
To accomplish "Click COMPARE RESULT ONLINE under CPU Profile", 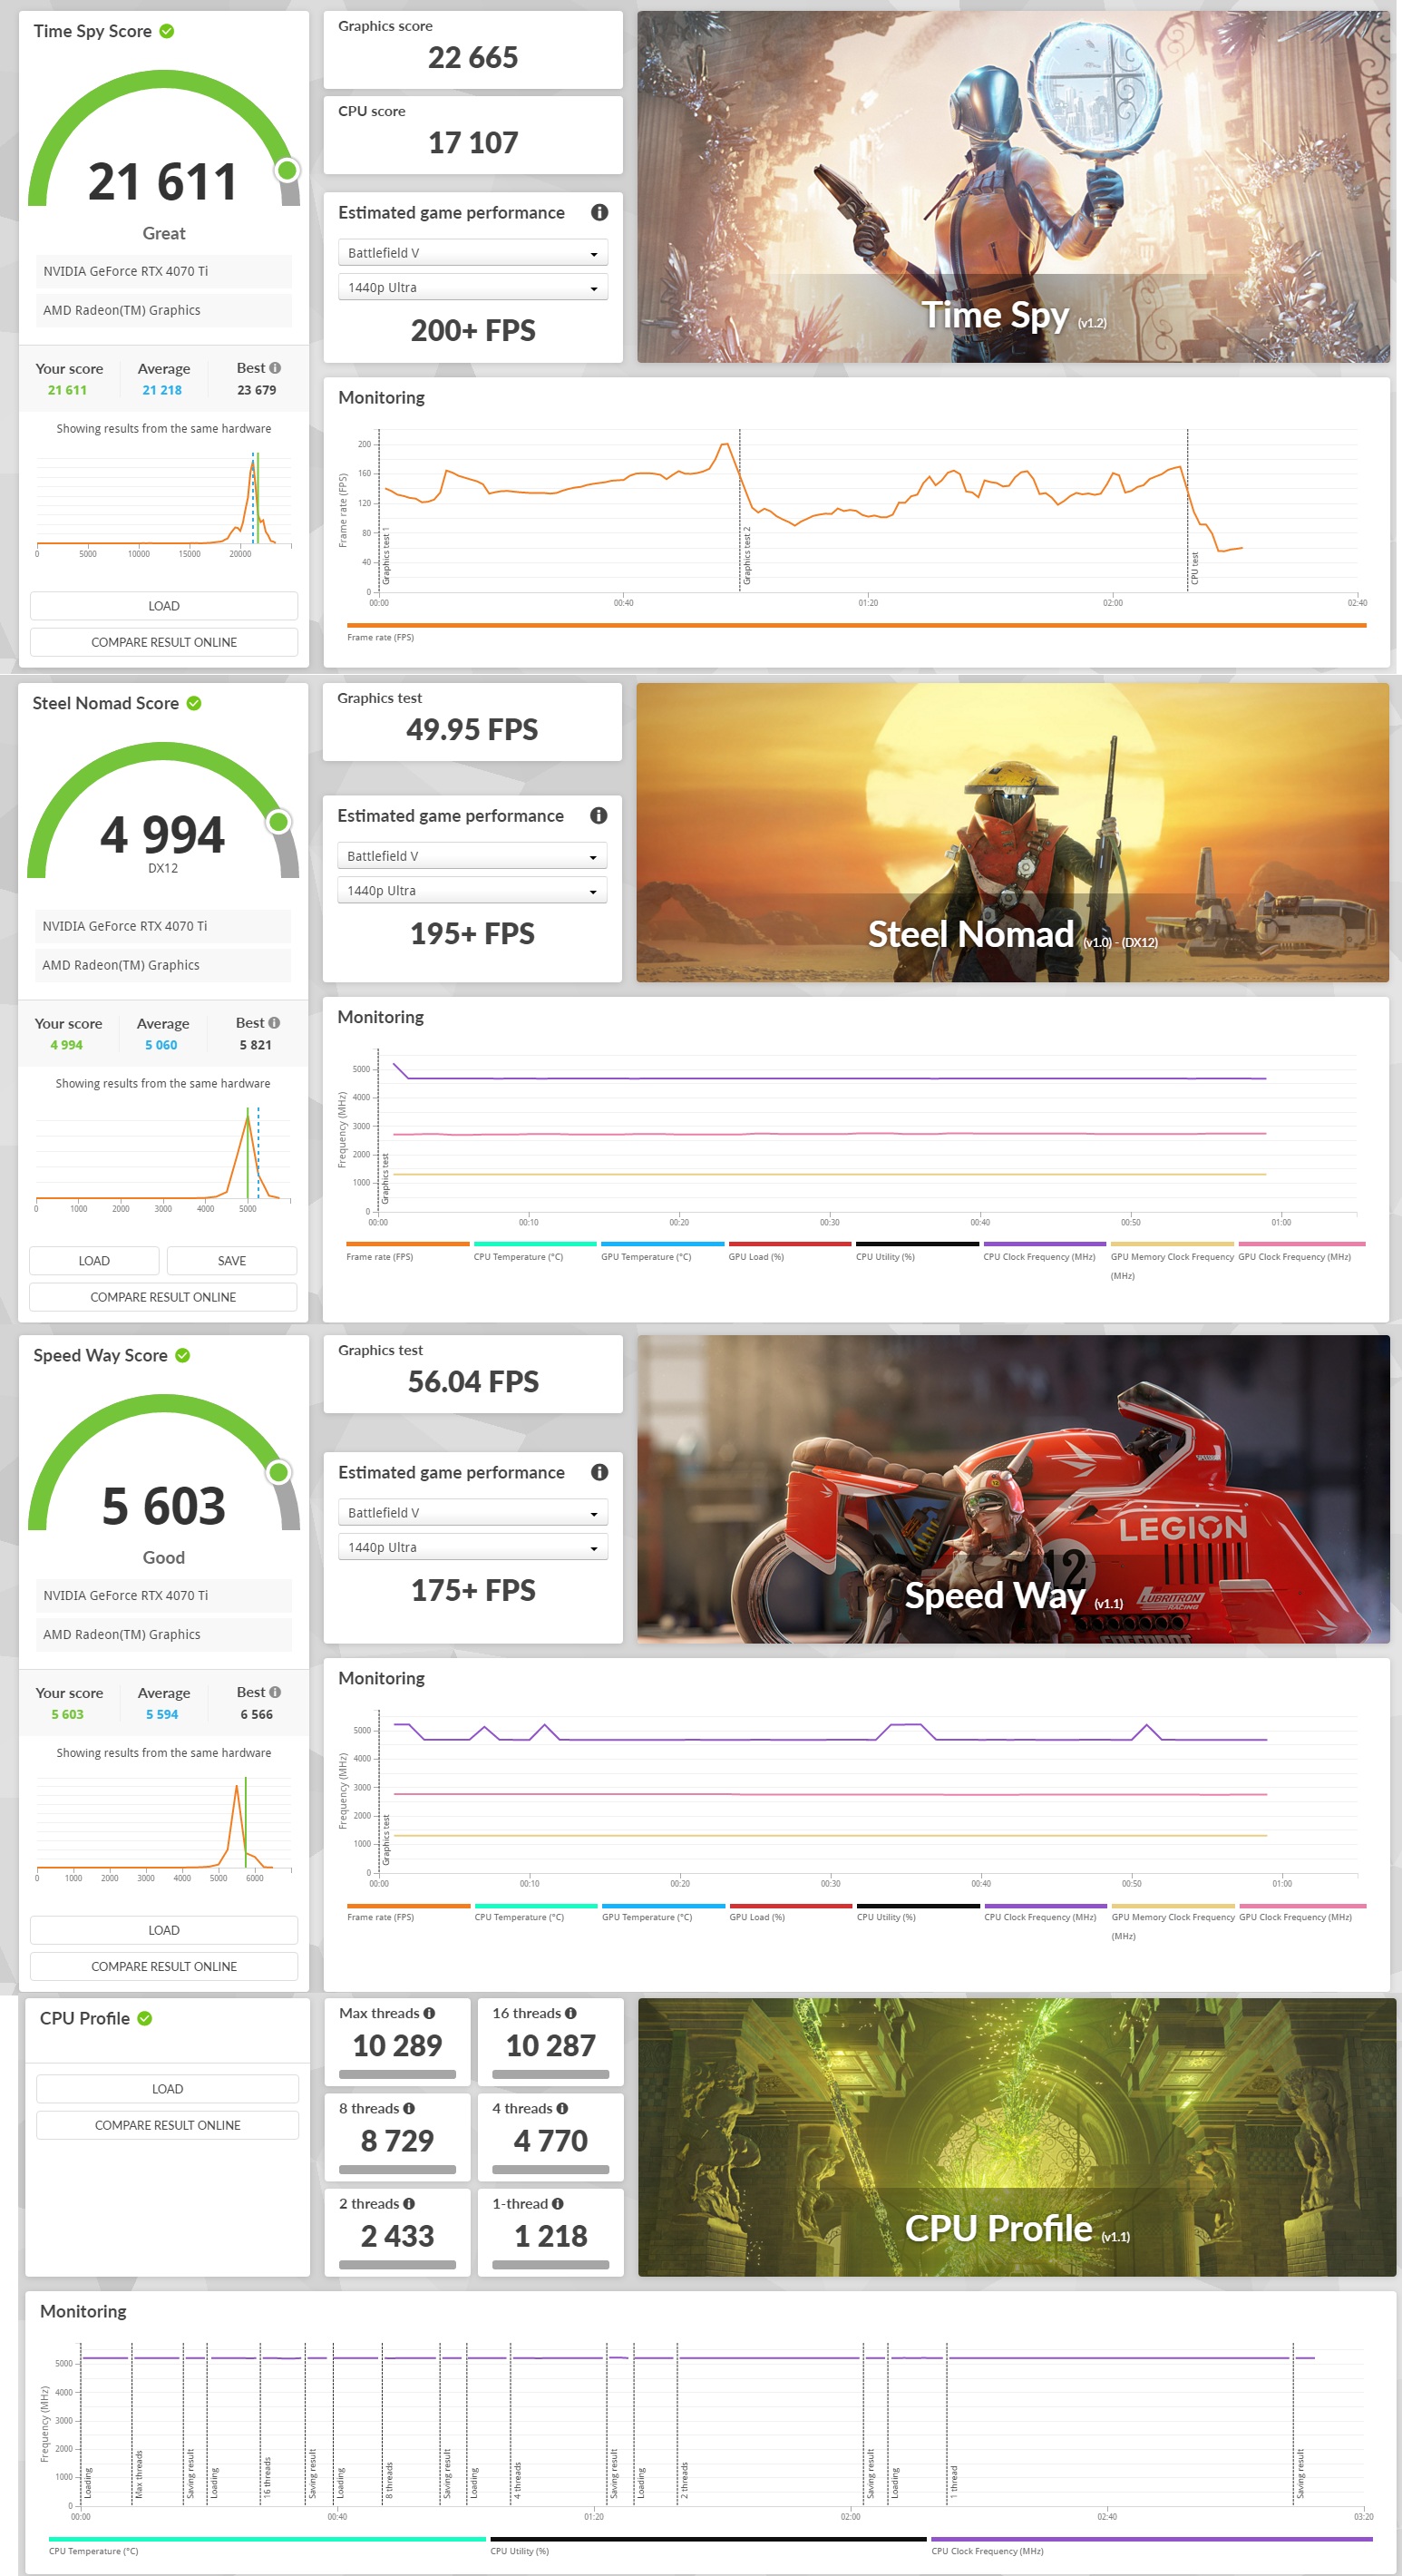I will [167, 2125].
